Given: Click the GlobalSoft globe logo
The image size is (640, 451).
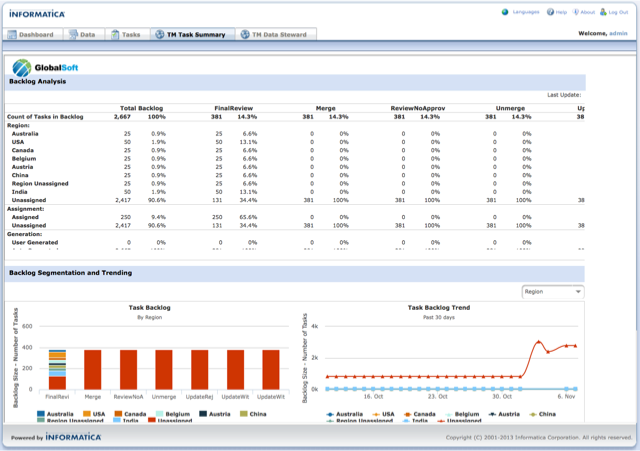Looking at the screenshot, I should [22, 68].
